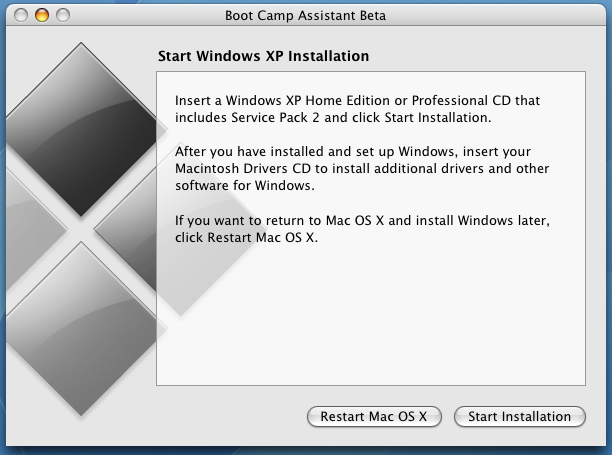The height and width of the screenshot is (455, 612).
Task: Click the paragraph mentioning Macintosh Drivers CD
Action: pos(362,169)
